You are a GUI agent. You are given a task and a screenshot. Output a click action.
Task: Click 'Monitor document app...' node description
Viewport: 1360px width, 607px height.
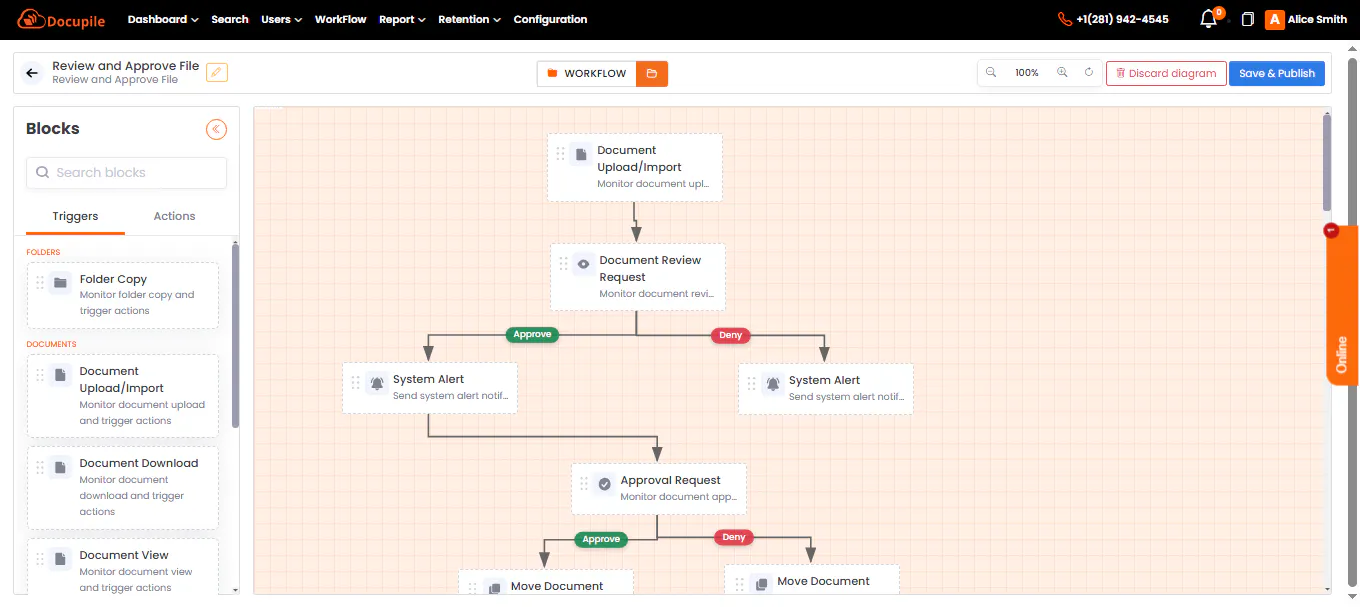(x=678, y=497)
